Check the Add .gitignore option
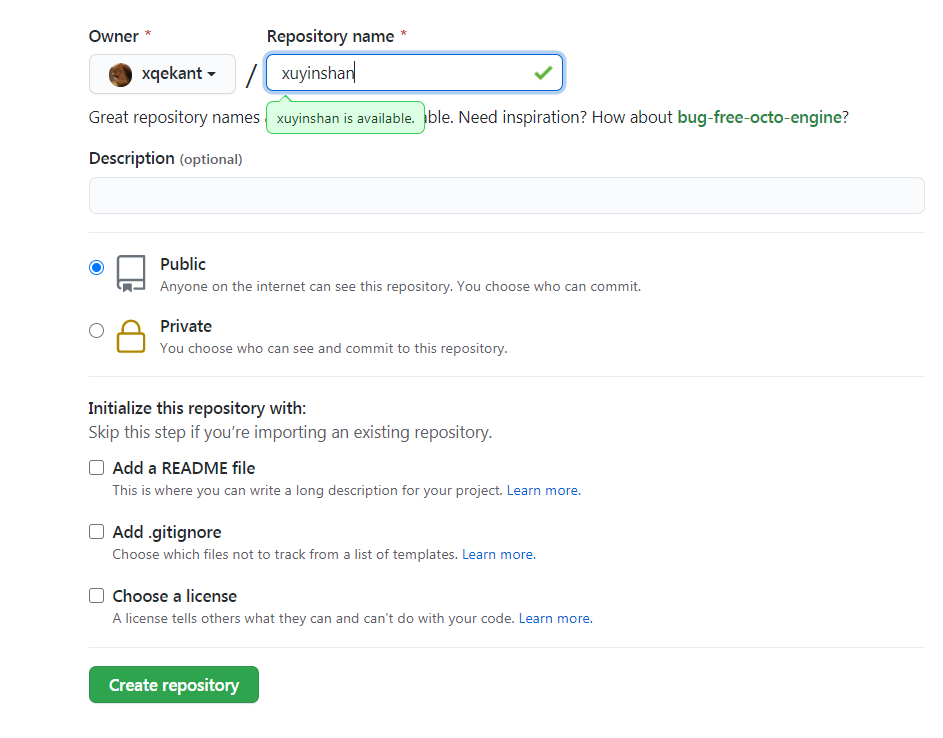 [x=96, y=532]
